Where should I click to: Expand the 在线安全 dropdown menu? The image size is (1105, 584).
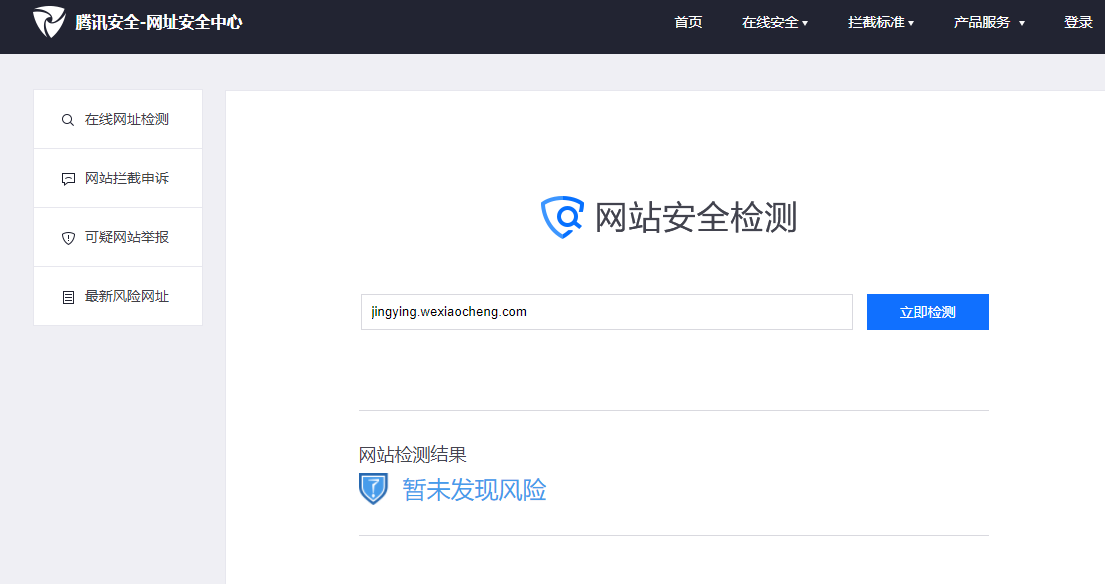click(774, 23)
